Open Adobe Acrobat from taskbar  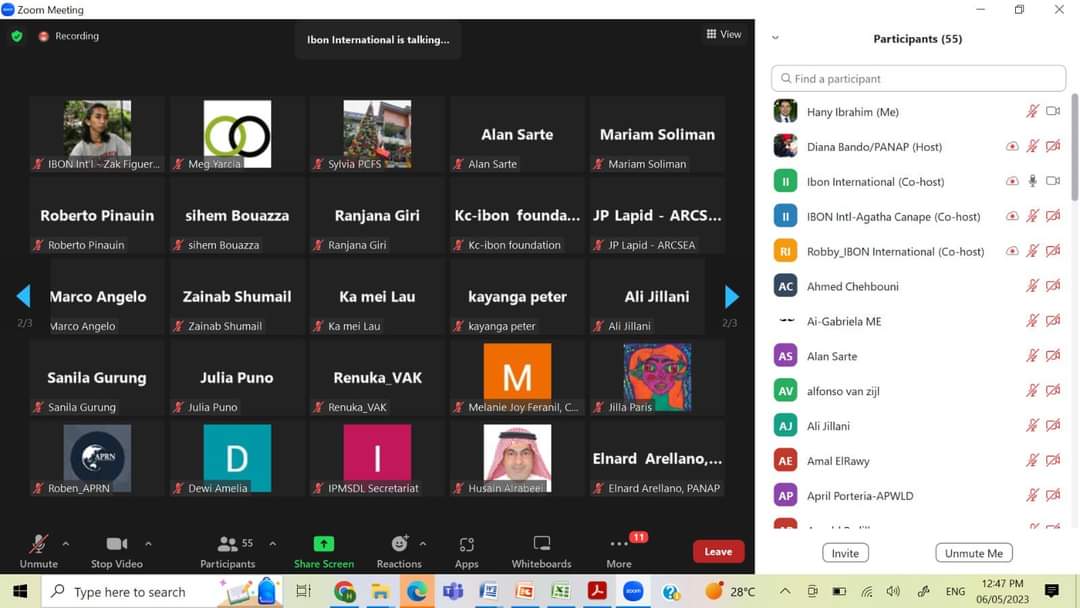[596, 591]
